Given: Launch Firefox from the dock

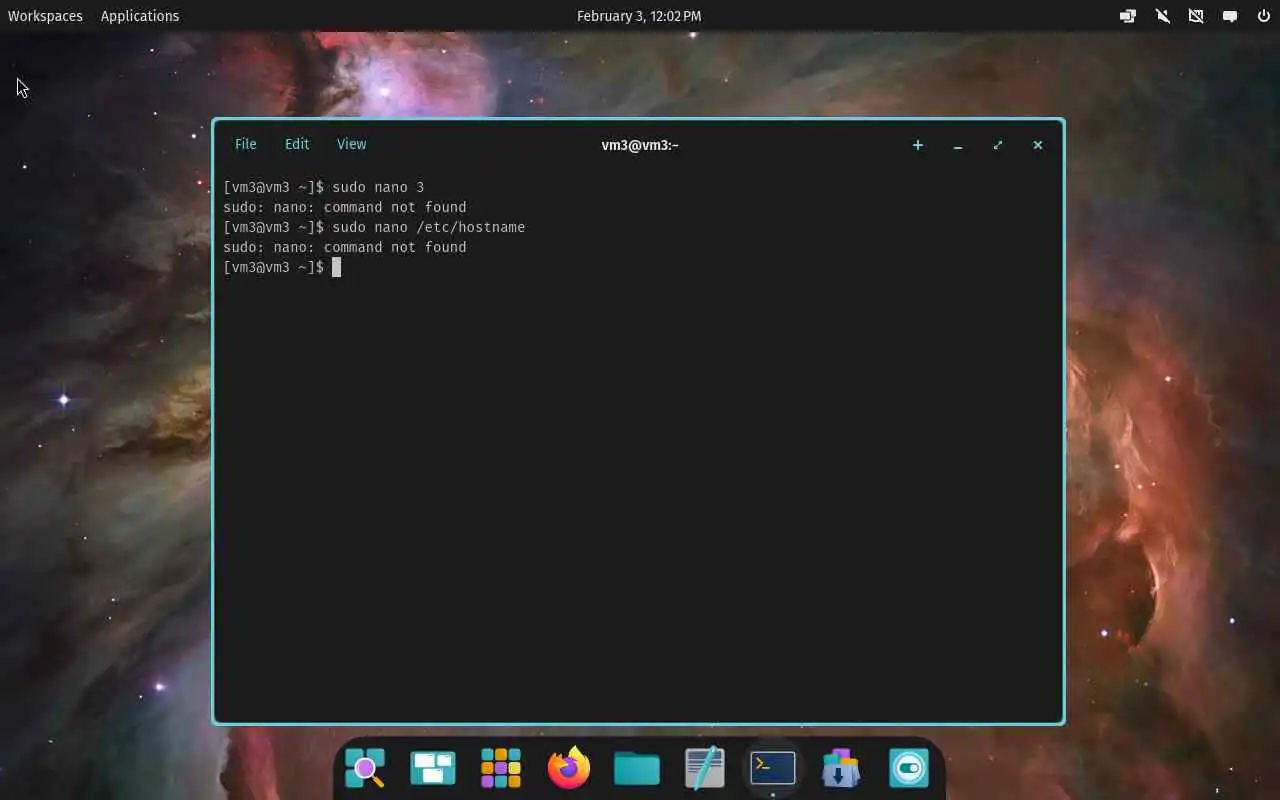Looking at the screenshot, I should click(x=569, y=768).
